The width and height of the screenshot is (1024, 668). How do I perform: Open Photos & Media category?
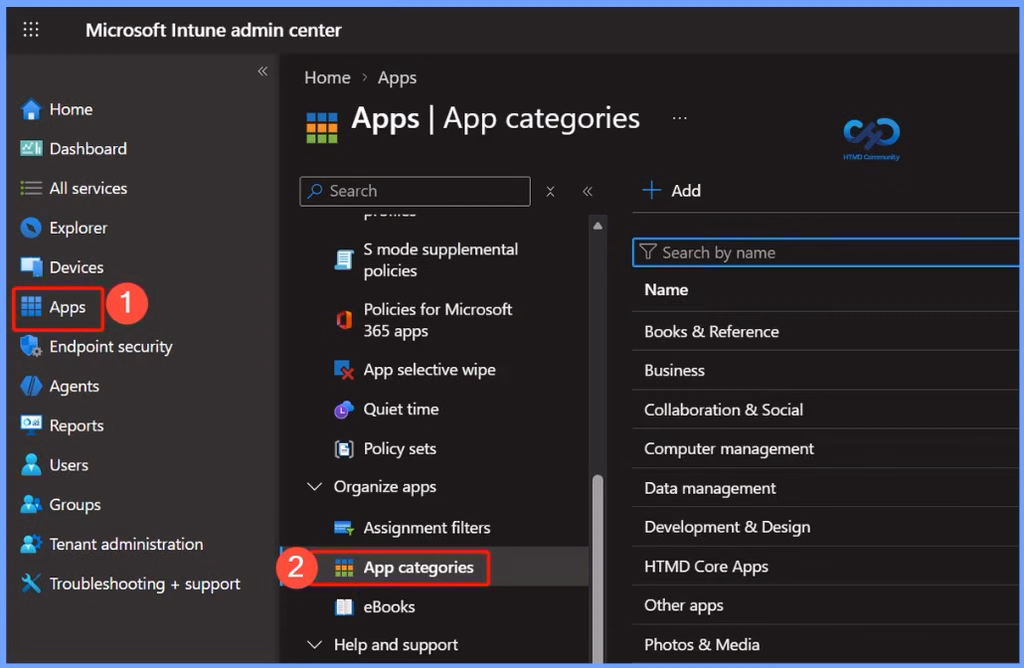click(x=825, y=644)
